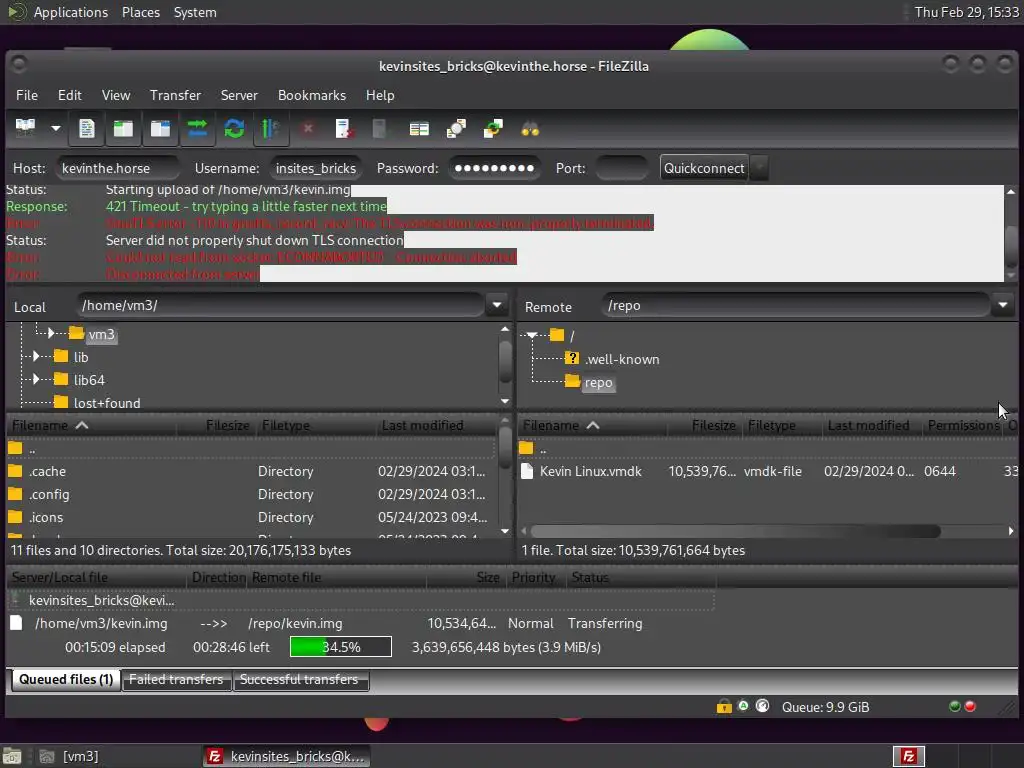
Task: Open the Applications menu in top panel
Action: 71,12
